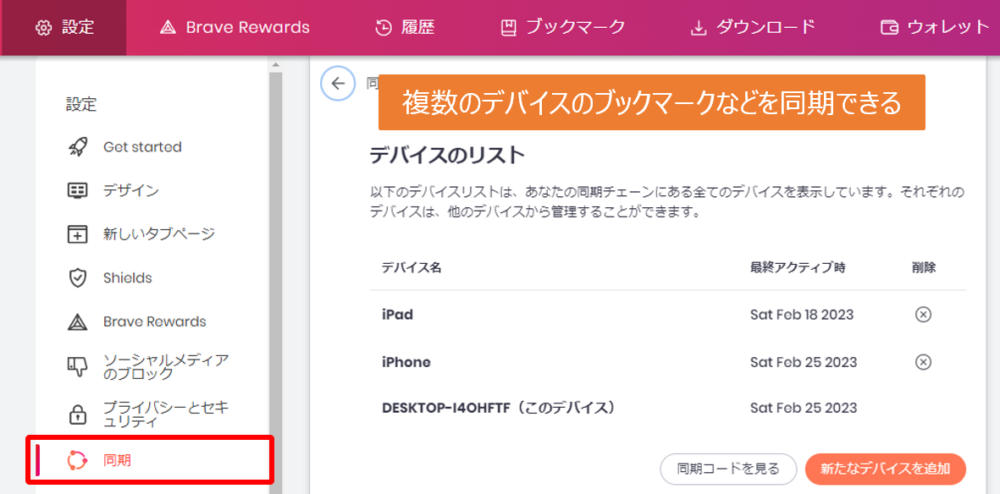Remove the iPad device with X icon
Screen dimensions: 1000x494
923,314
